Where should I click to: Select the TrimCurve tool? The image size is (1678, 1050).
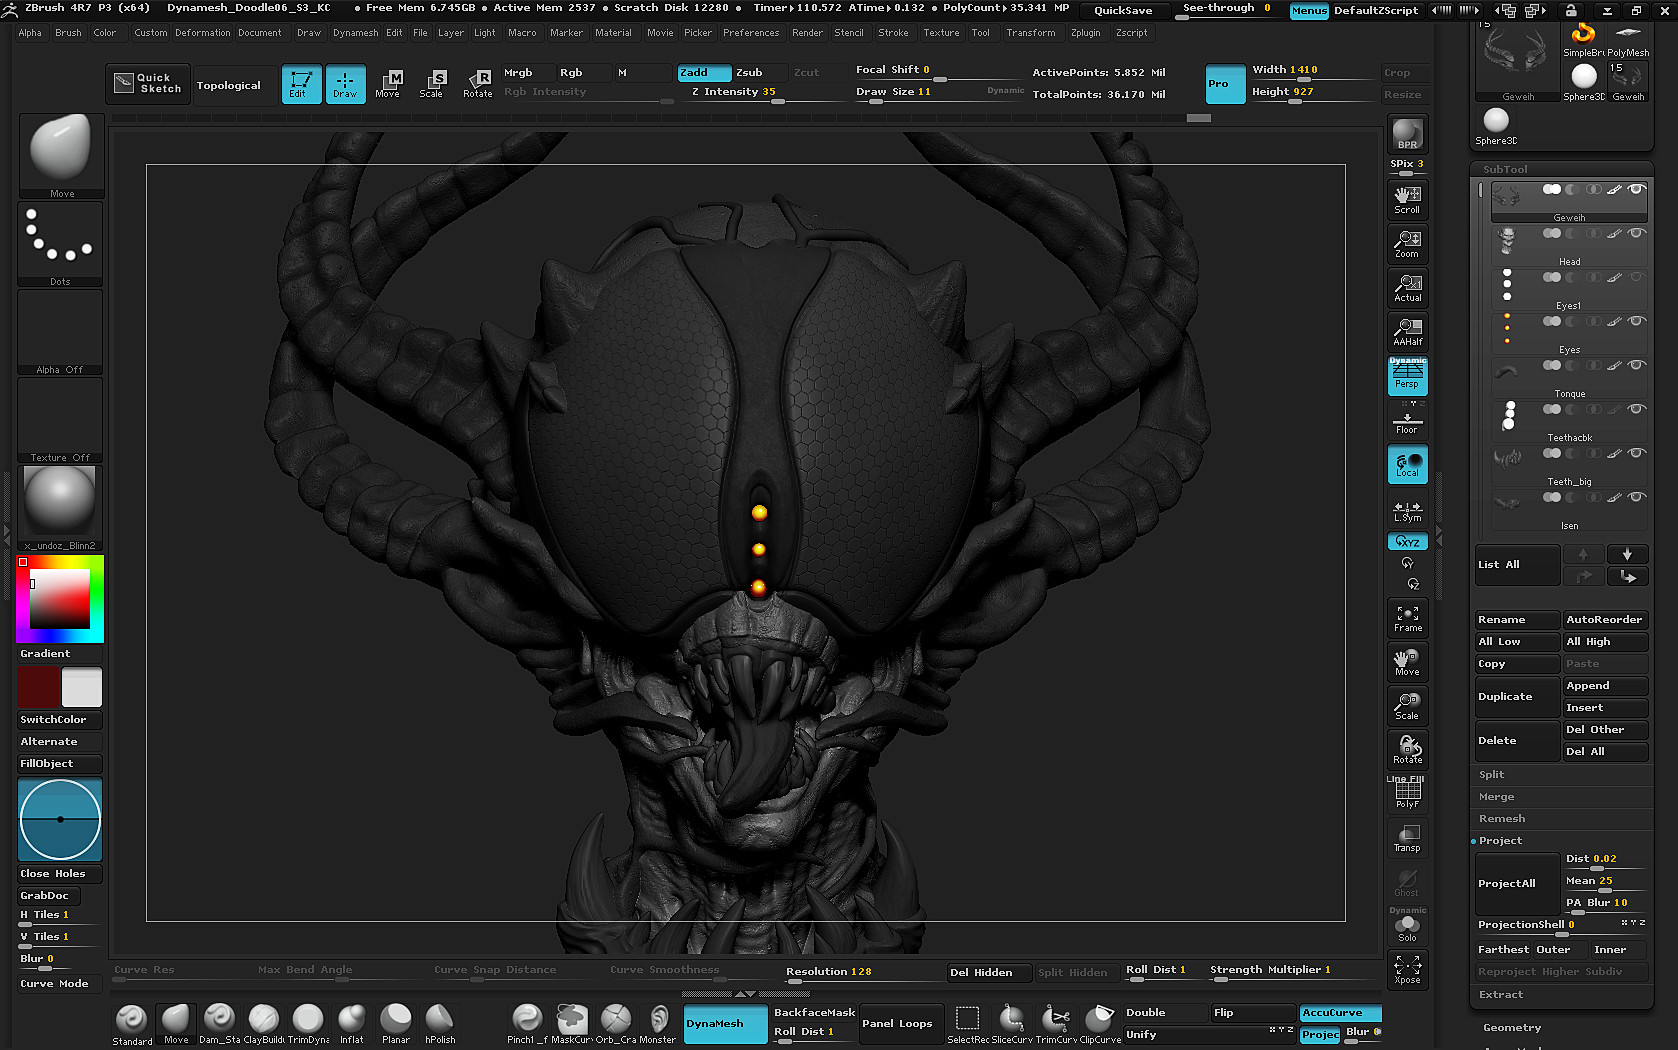pyautogui.click(x=1056, y=1024)
